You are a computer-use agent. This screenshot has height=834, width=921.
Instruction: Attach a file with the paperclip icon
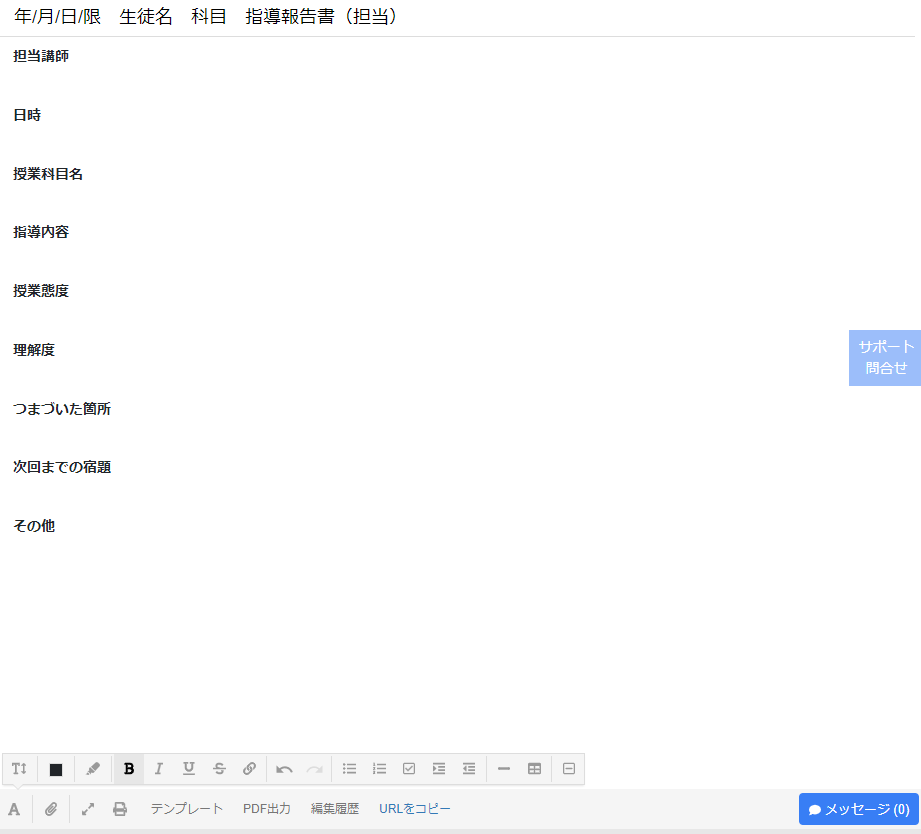pyautogui.click(x=50, y=808)
